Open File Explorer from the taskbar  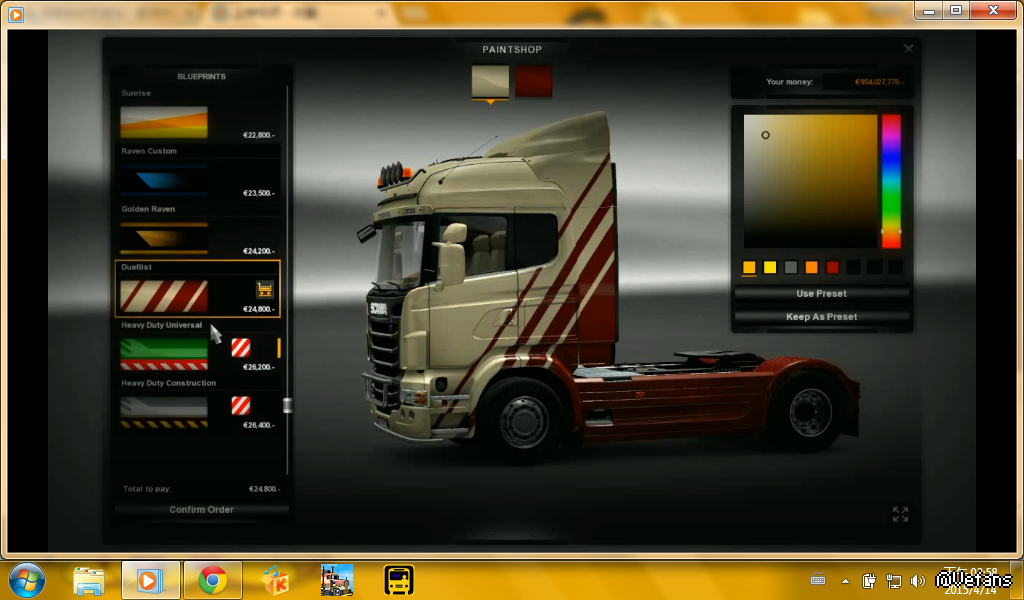[89, 581]
